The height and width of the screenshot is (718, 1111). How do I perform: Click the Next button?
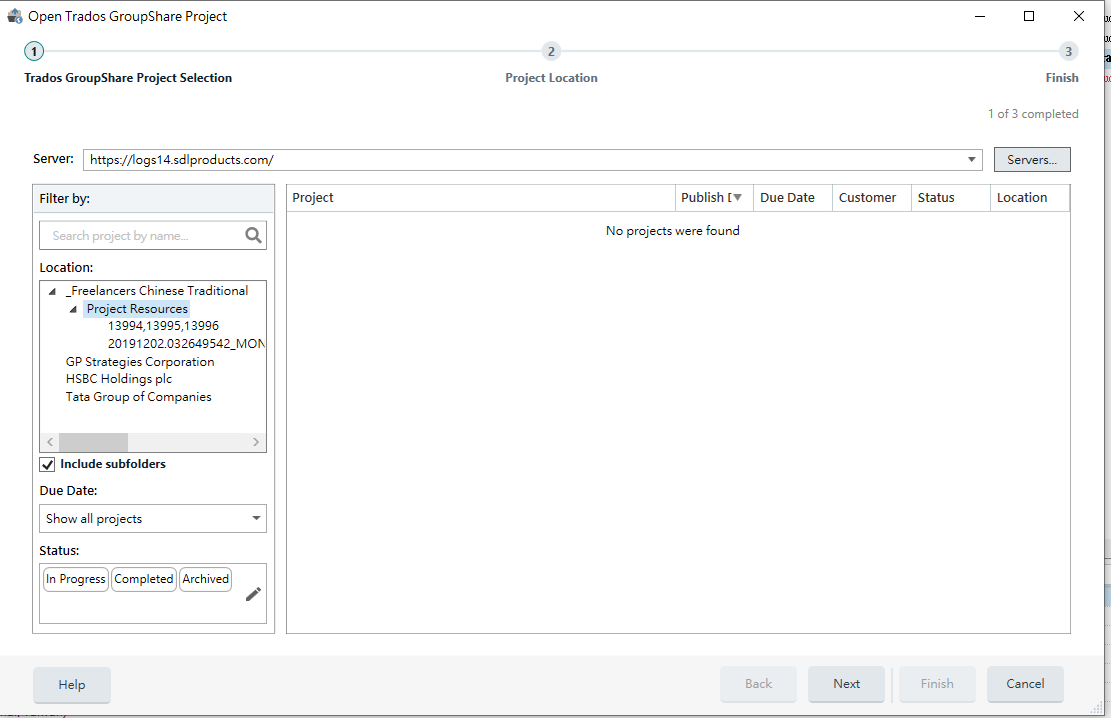[x=846, y=684]
